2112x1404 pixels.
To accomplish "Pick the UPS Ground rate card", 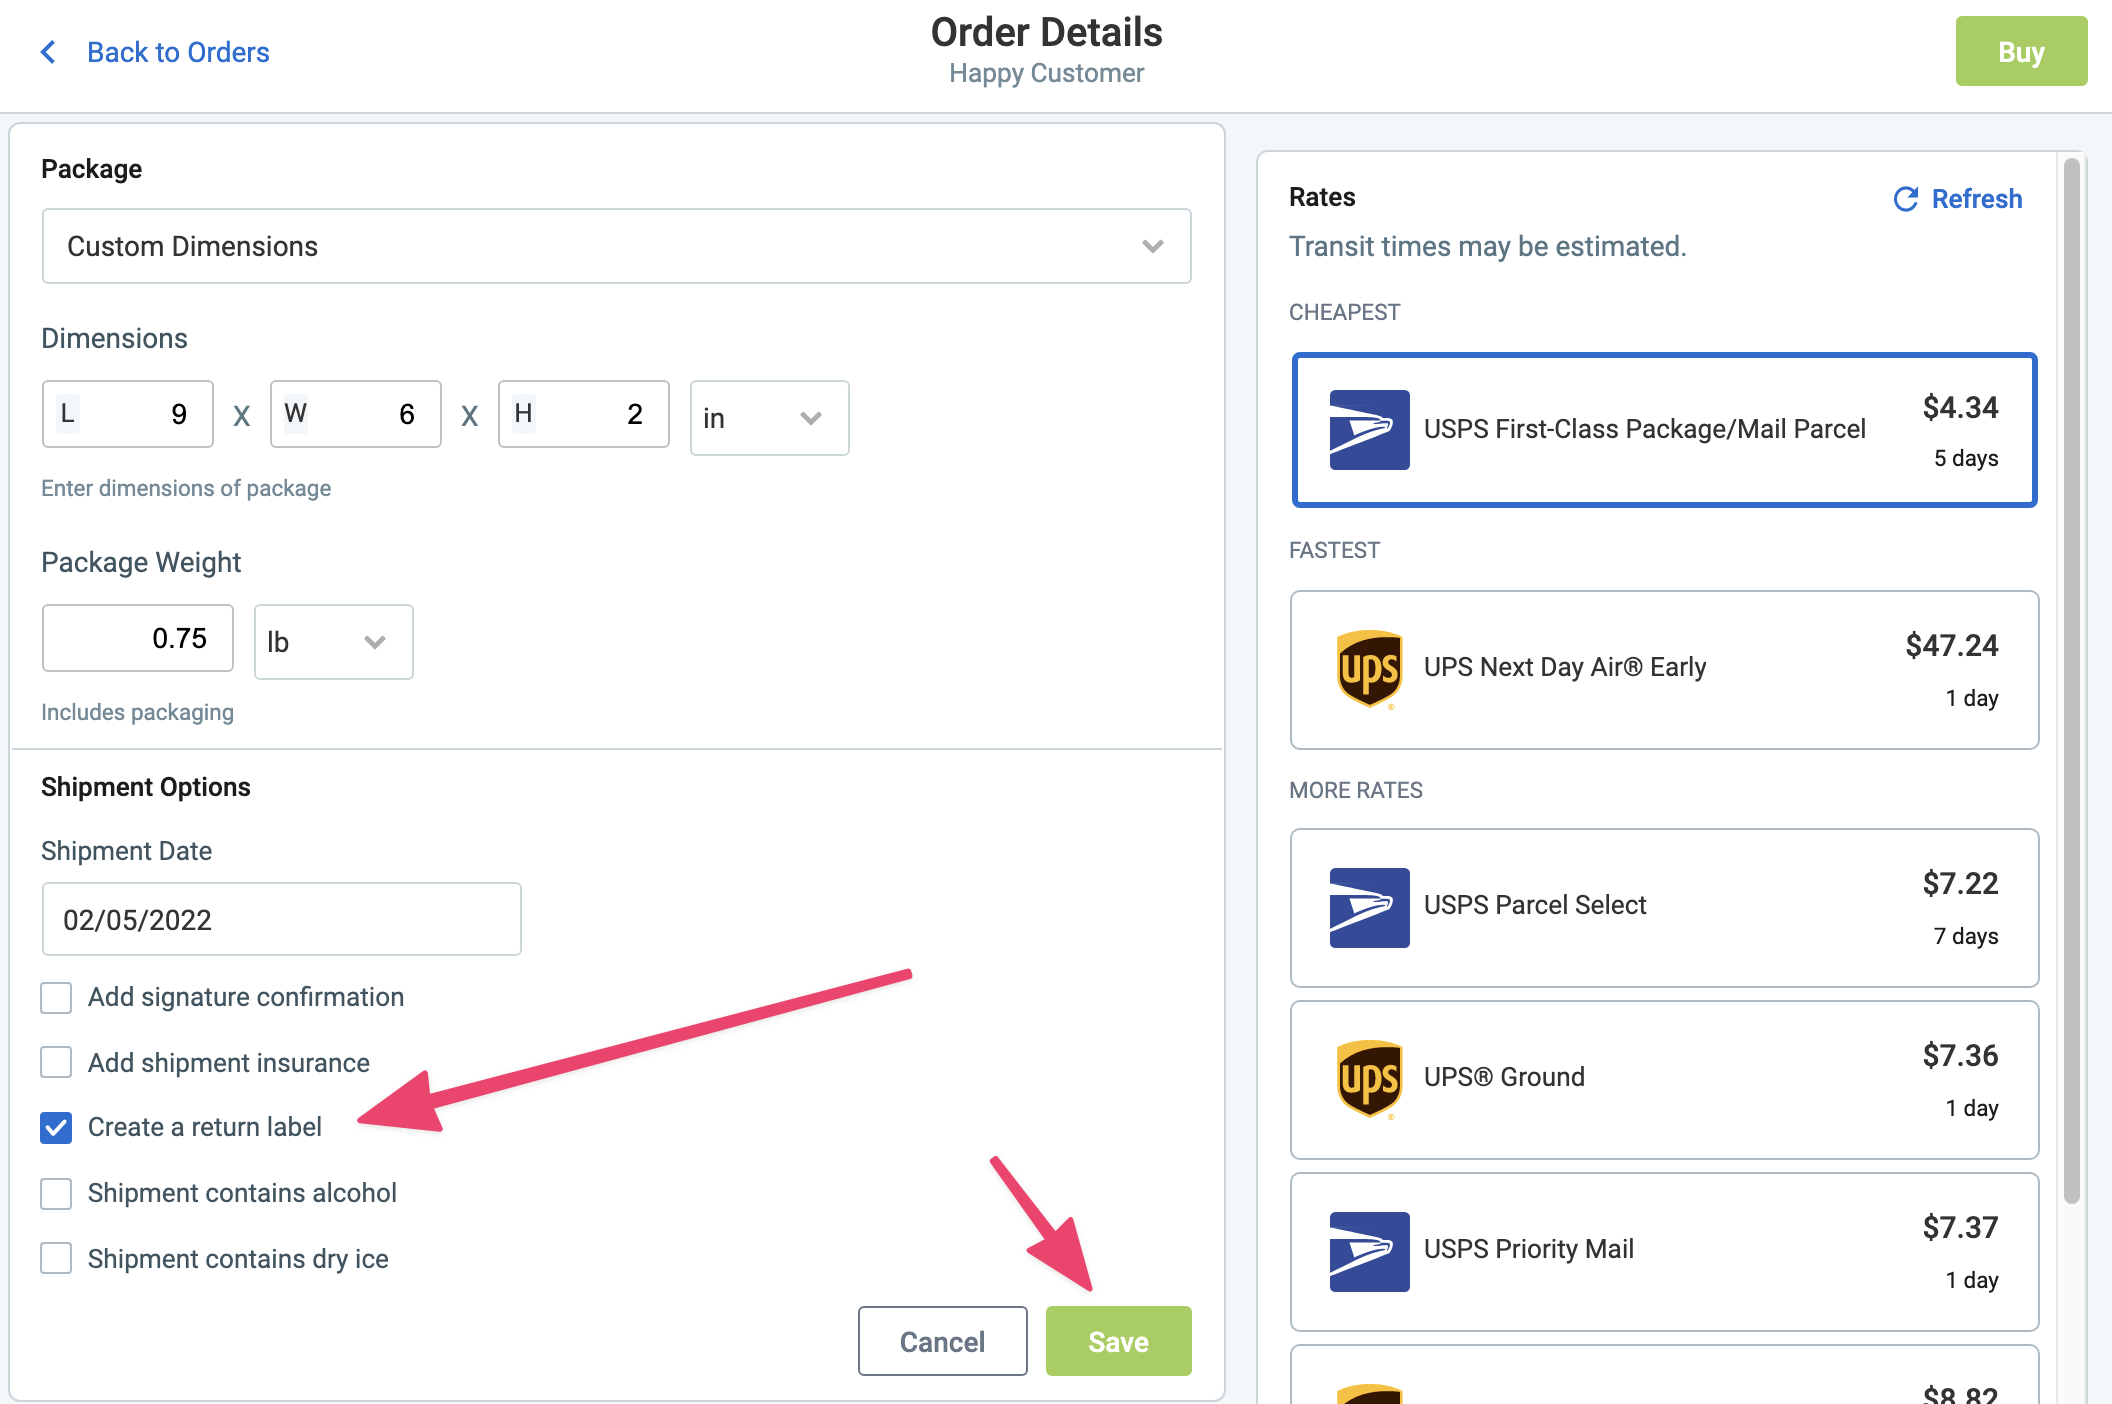I will point(1664,1080).
